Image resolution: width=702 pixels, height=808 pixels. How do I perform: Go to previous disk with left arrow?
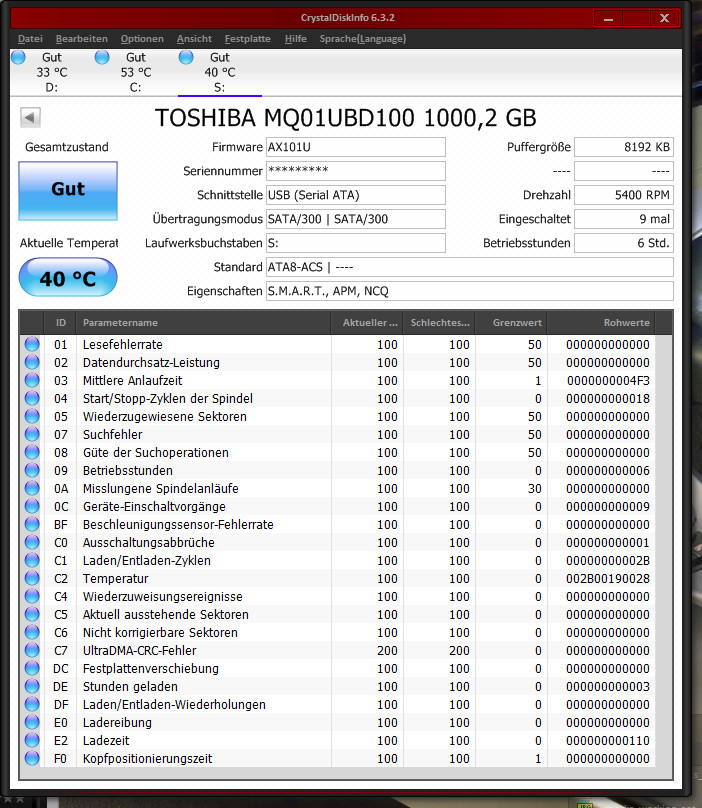tap(30, 117)
